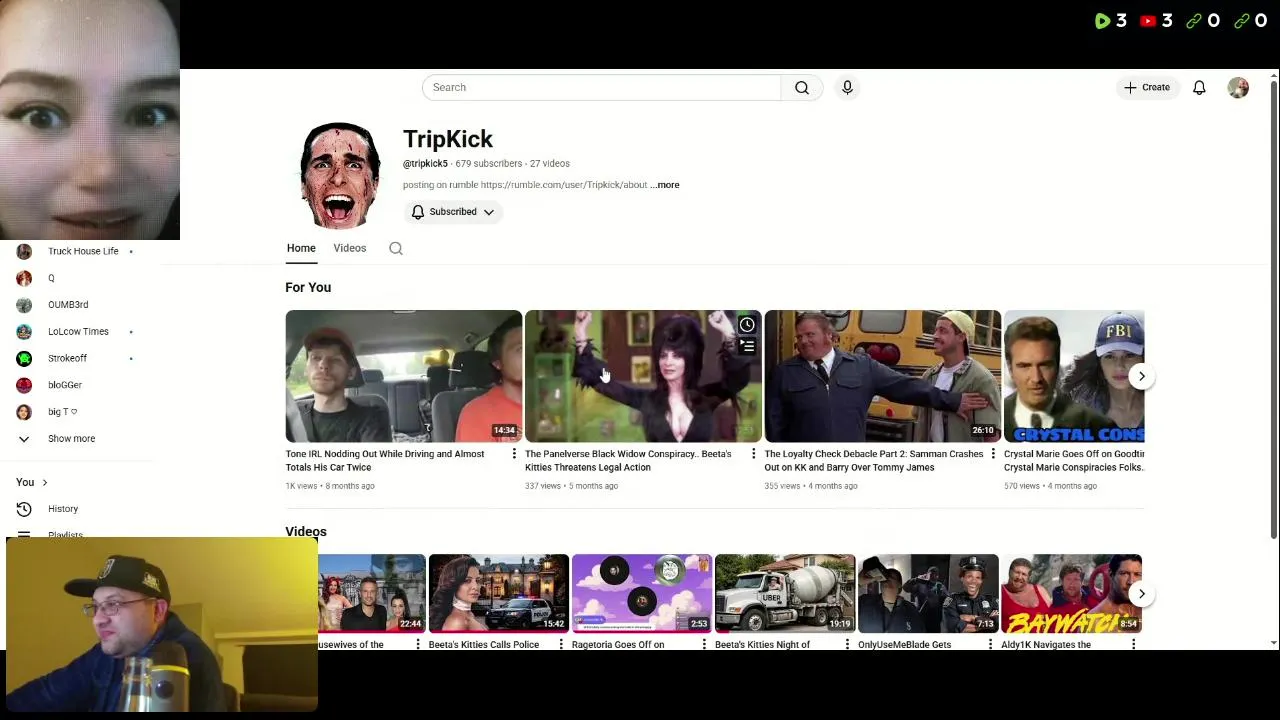The image size is (1280, 720).
Task: Open TripKick channel avatar image
Action: [340, 176]
